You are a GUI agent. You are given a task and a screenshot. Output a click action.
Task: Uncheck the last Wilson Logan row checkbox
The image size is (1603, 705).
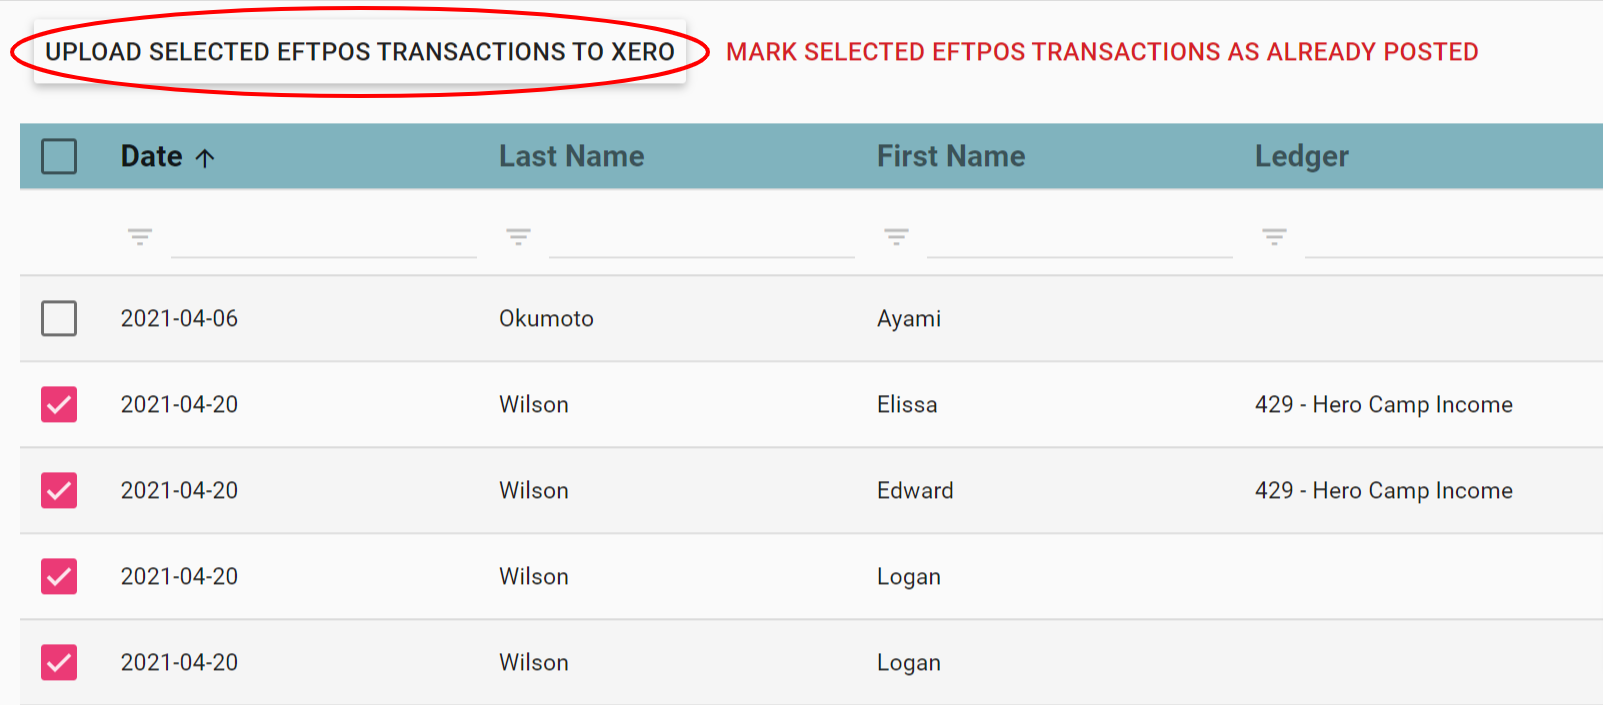click(x=59, y=662)
